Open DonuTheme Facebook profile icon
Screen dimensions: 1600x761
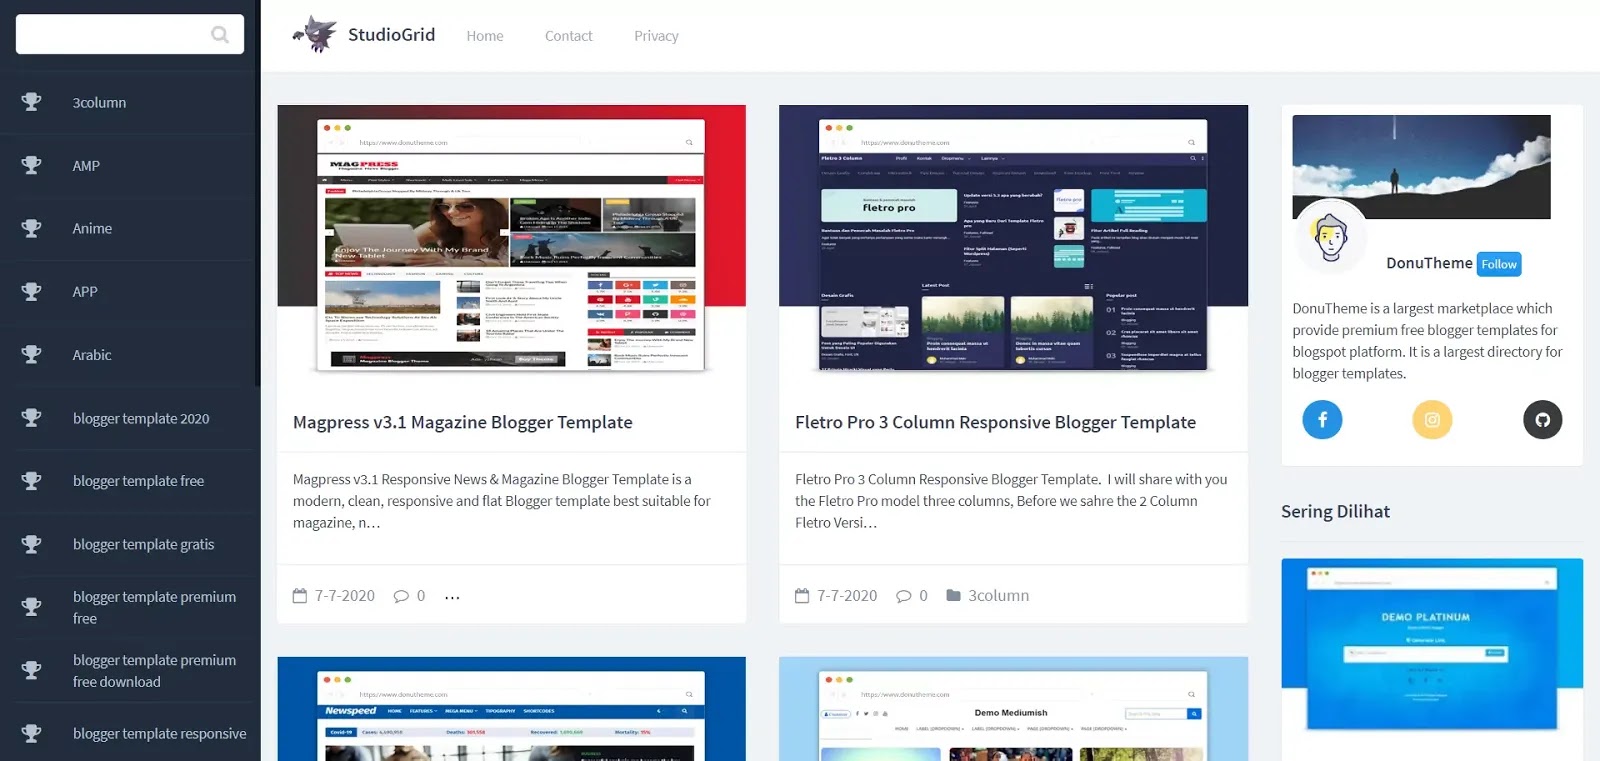[1322, 419]
